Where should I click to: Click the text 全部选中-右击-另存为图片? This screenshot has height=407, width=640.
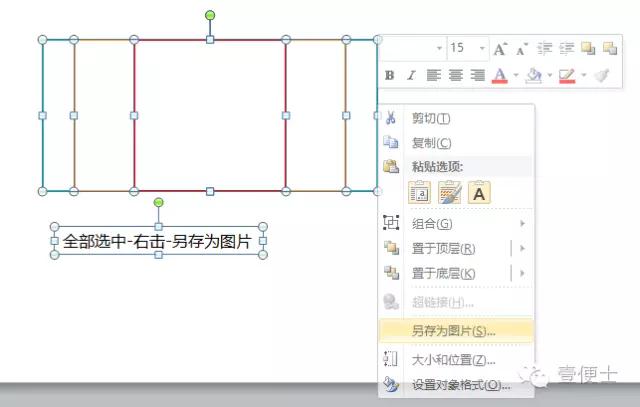tap(157, 241)
